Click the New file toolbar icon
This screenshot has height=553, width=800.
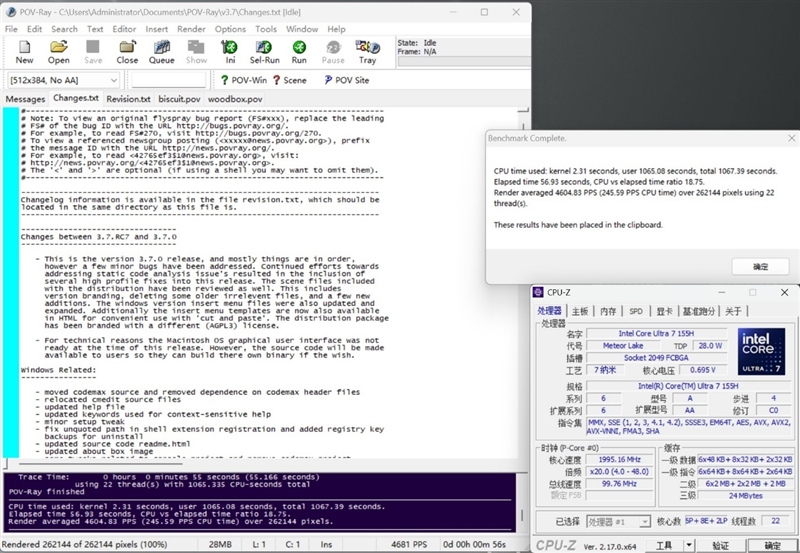click(x=24, y=51)
